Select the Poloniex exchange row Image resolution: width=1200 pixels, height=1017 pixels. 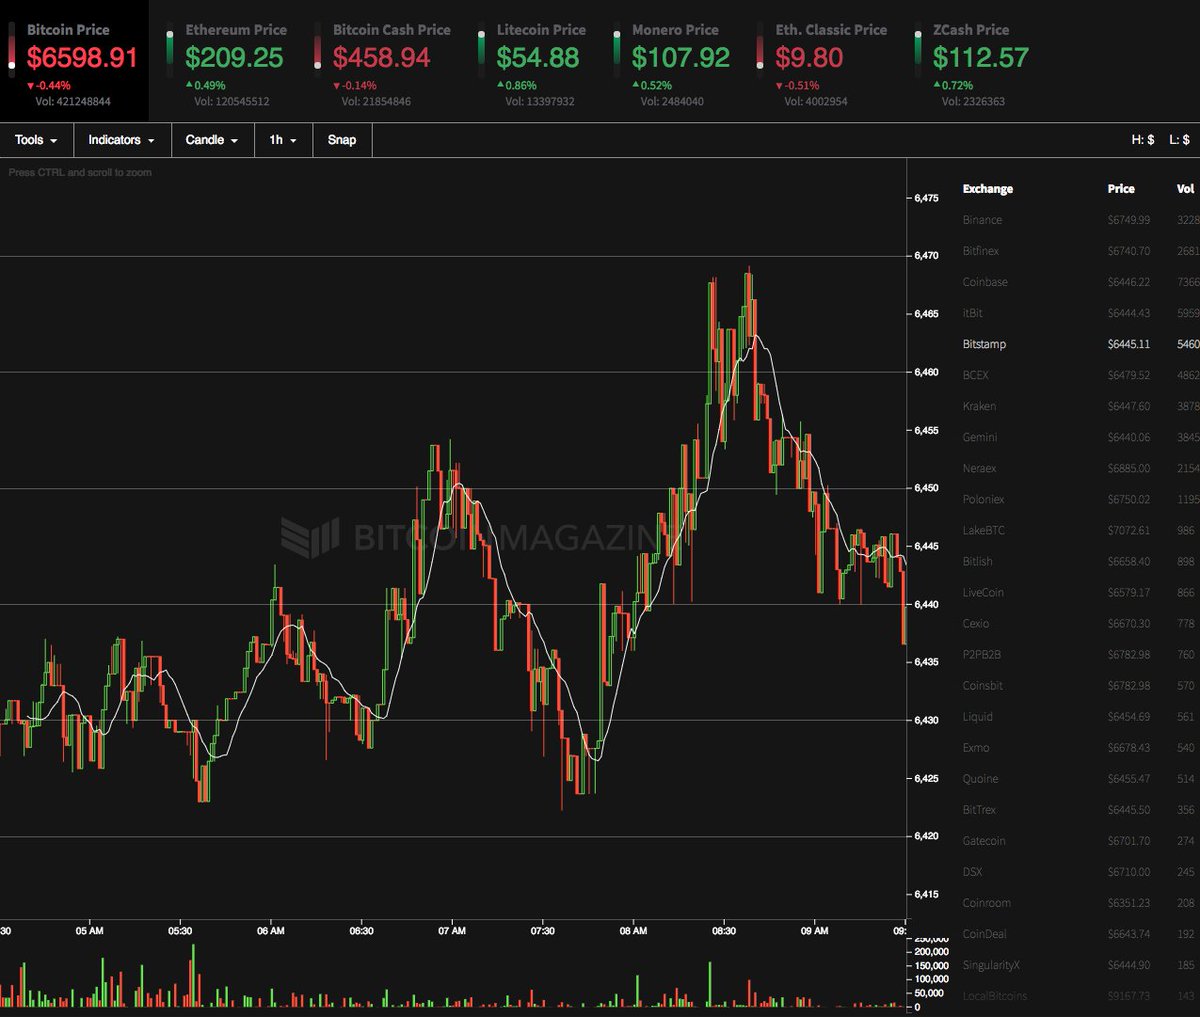pyautogui.click(x=1080, y=499)
